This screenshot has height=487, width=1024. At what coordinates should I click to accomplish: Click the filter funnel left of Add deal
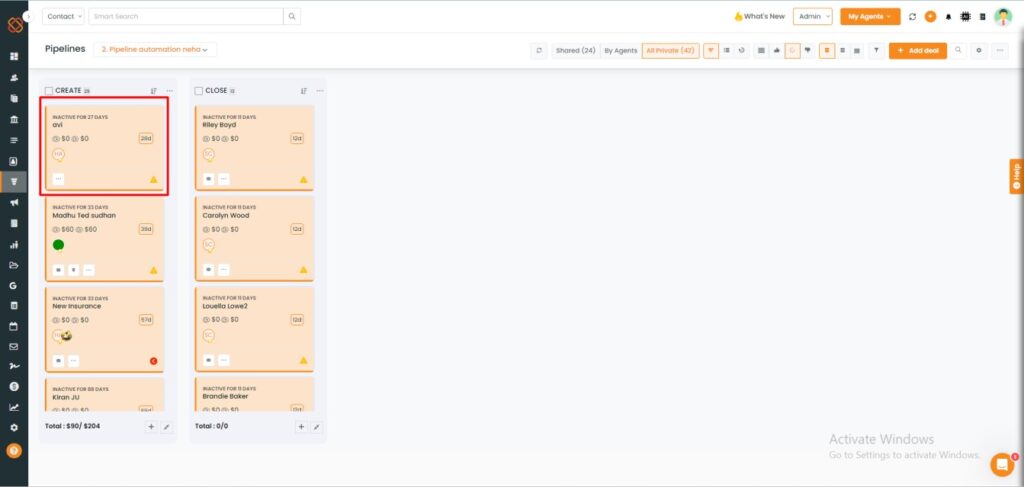876,50
